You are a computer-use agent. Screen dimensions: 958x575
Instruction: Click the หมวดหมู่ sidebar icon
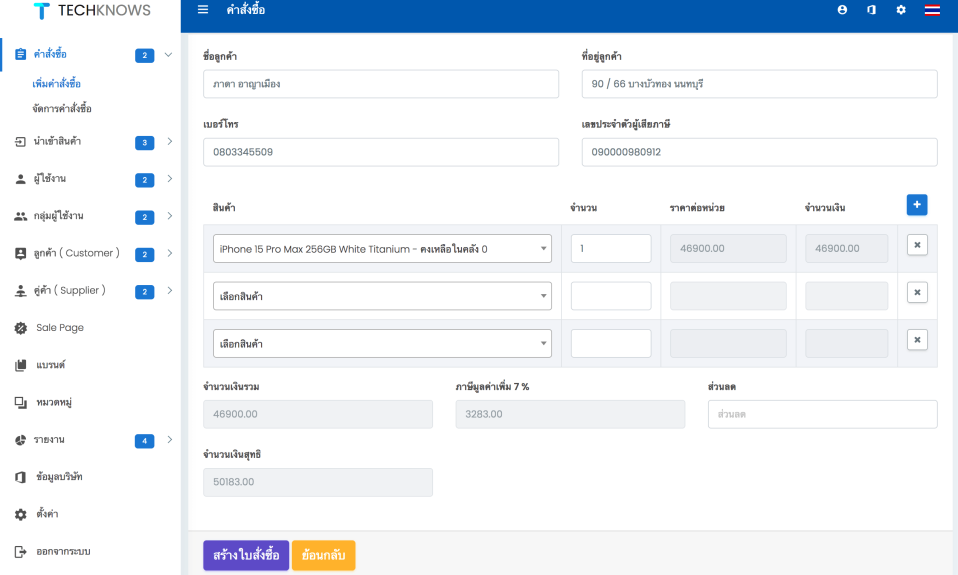point(20,403)
